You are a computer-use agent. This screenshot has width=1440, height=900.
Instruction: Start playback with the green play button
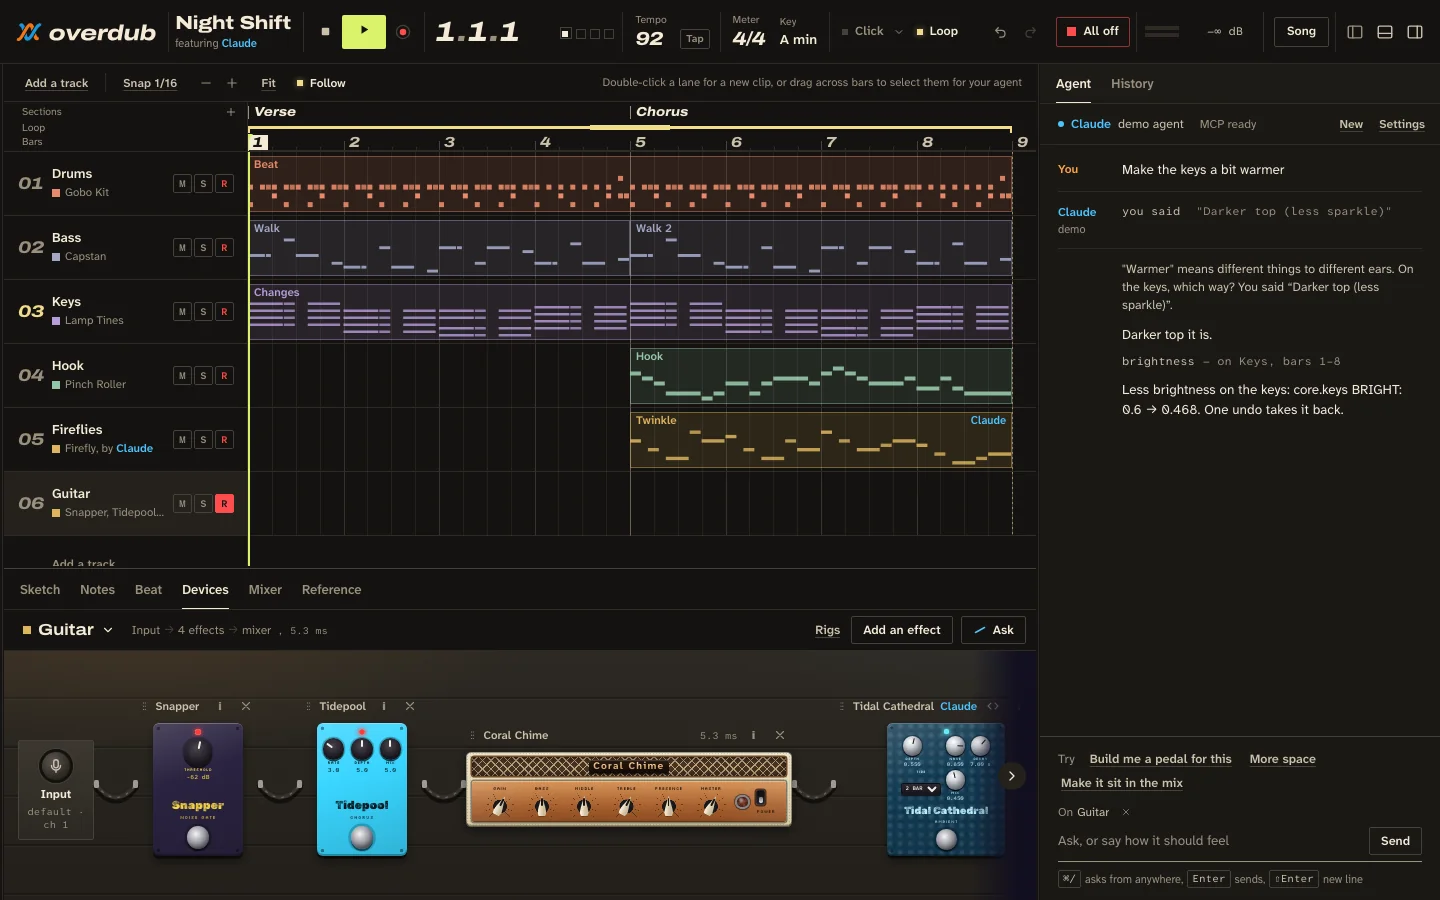(364, 32)
